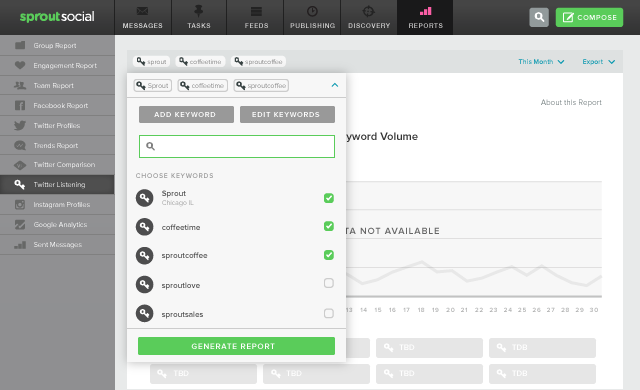Open the Export dropdown

click(598, 62)
